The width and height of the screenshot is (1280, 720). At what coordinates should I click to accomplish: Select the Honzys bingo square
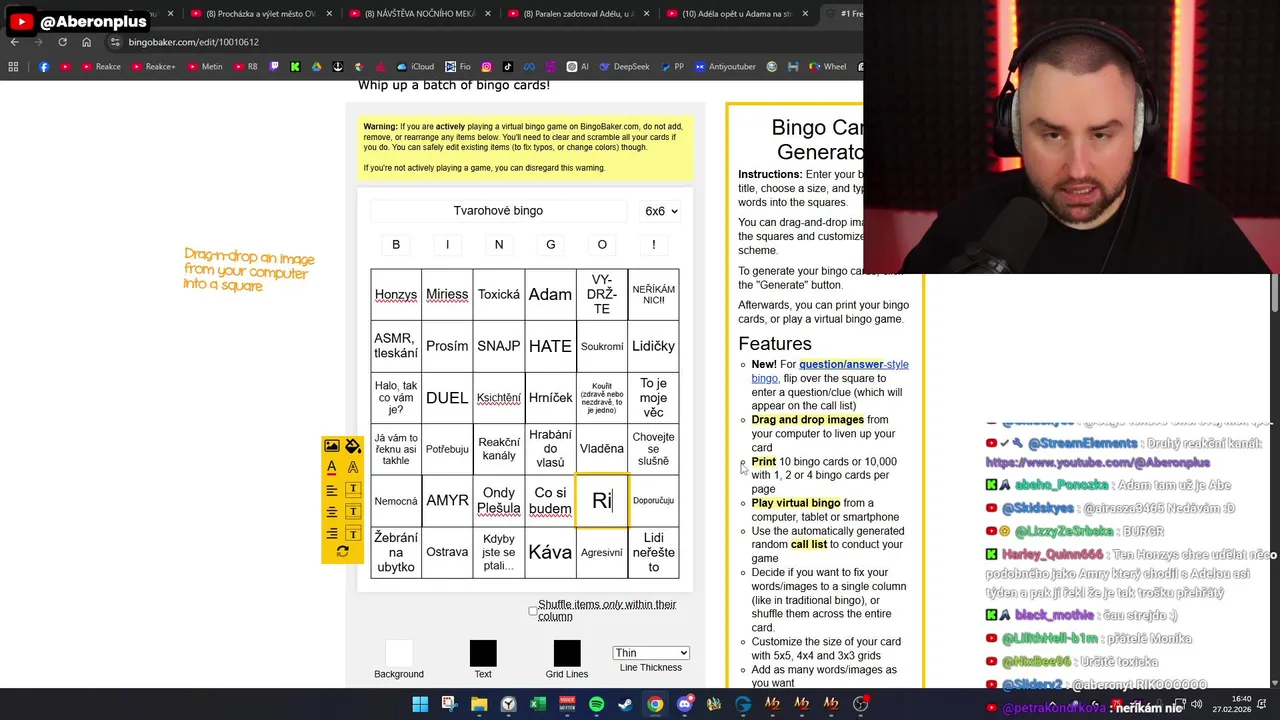[x=396, y=295]
